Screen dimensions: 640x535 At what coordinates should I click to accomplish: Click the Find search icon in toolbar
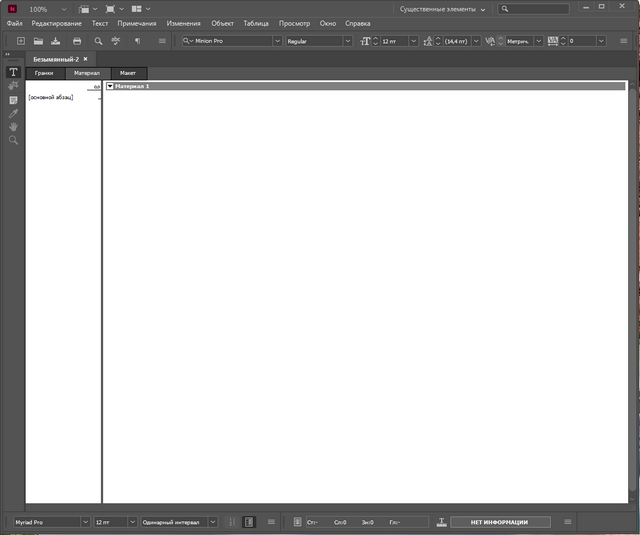(98, 41)
